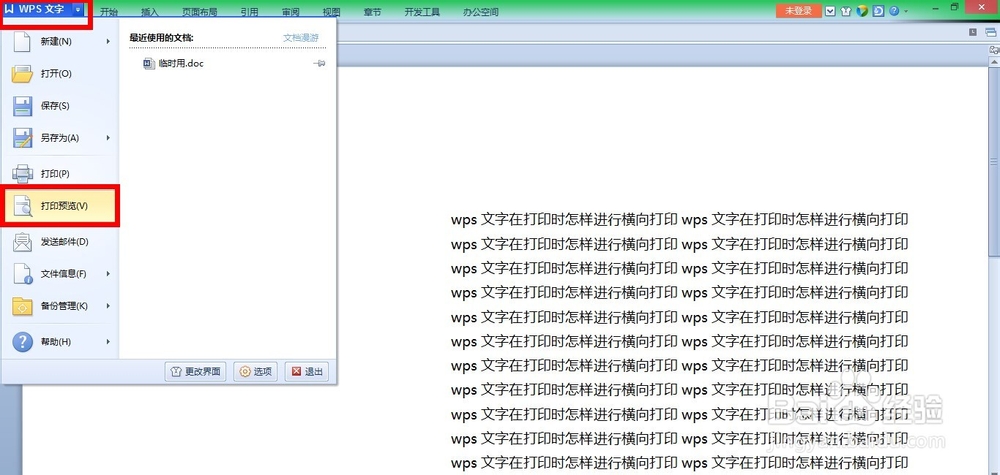Open the 开发工具 ribbon tab
The image size is (1000, 475).
coord(422,12)
